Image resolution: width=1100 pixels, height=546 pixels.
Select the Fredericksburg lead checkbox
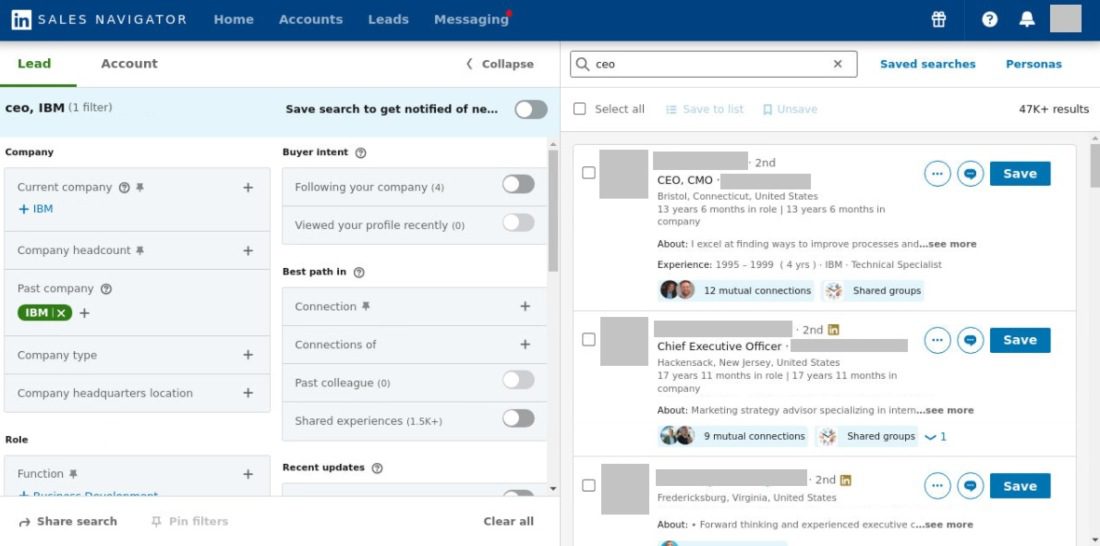589,485
